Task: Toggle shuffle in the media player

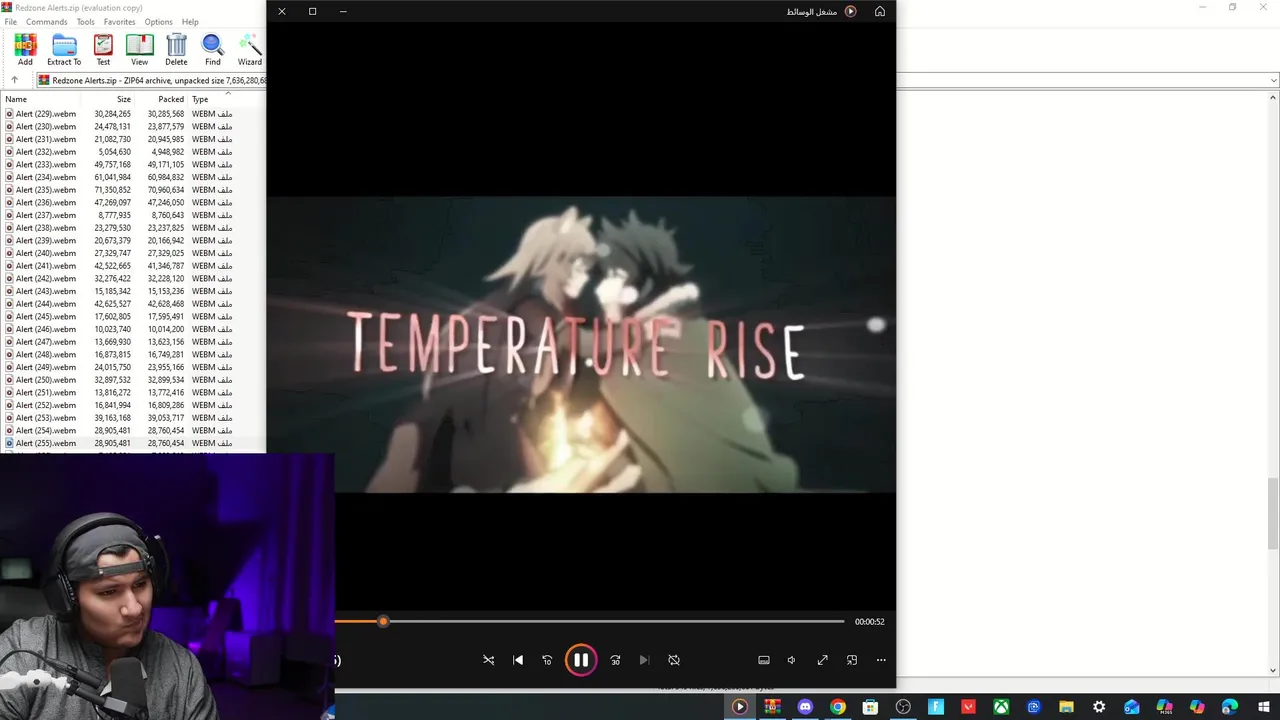Action: point(488,660)
